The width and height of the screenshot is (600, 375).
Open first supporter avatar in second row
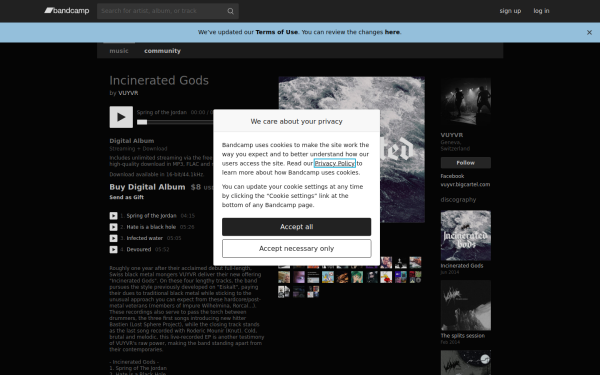click(284, 277)
